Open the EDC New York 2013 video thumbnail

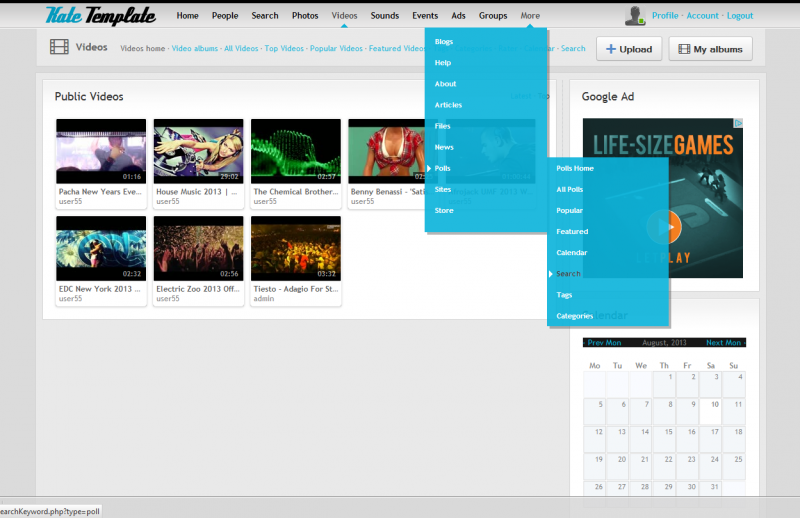click(x=101, y=248)
